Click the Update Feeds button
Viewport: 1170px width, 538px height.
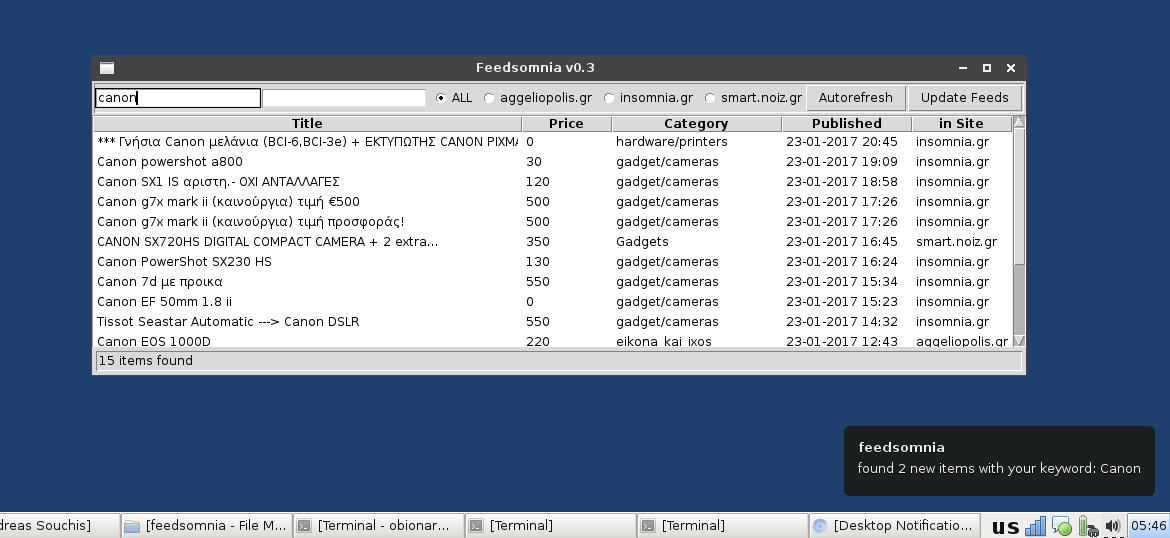point(964,98)
